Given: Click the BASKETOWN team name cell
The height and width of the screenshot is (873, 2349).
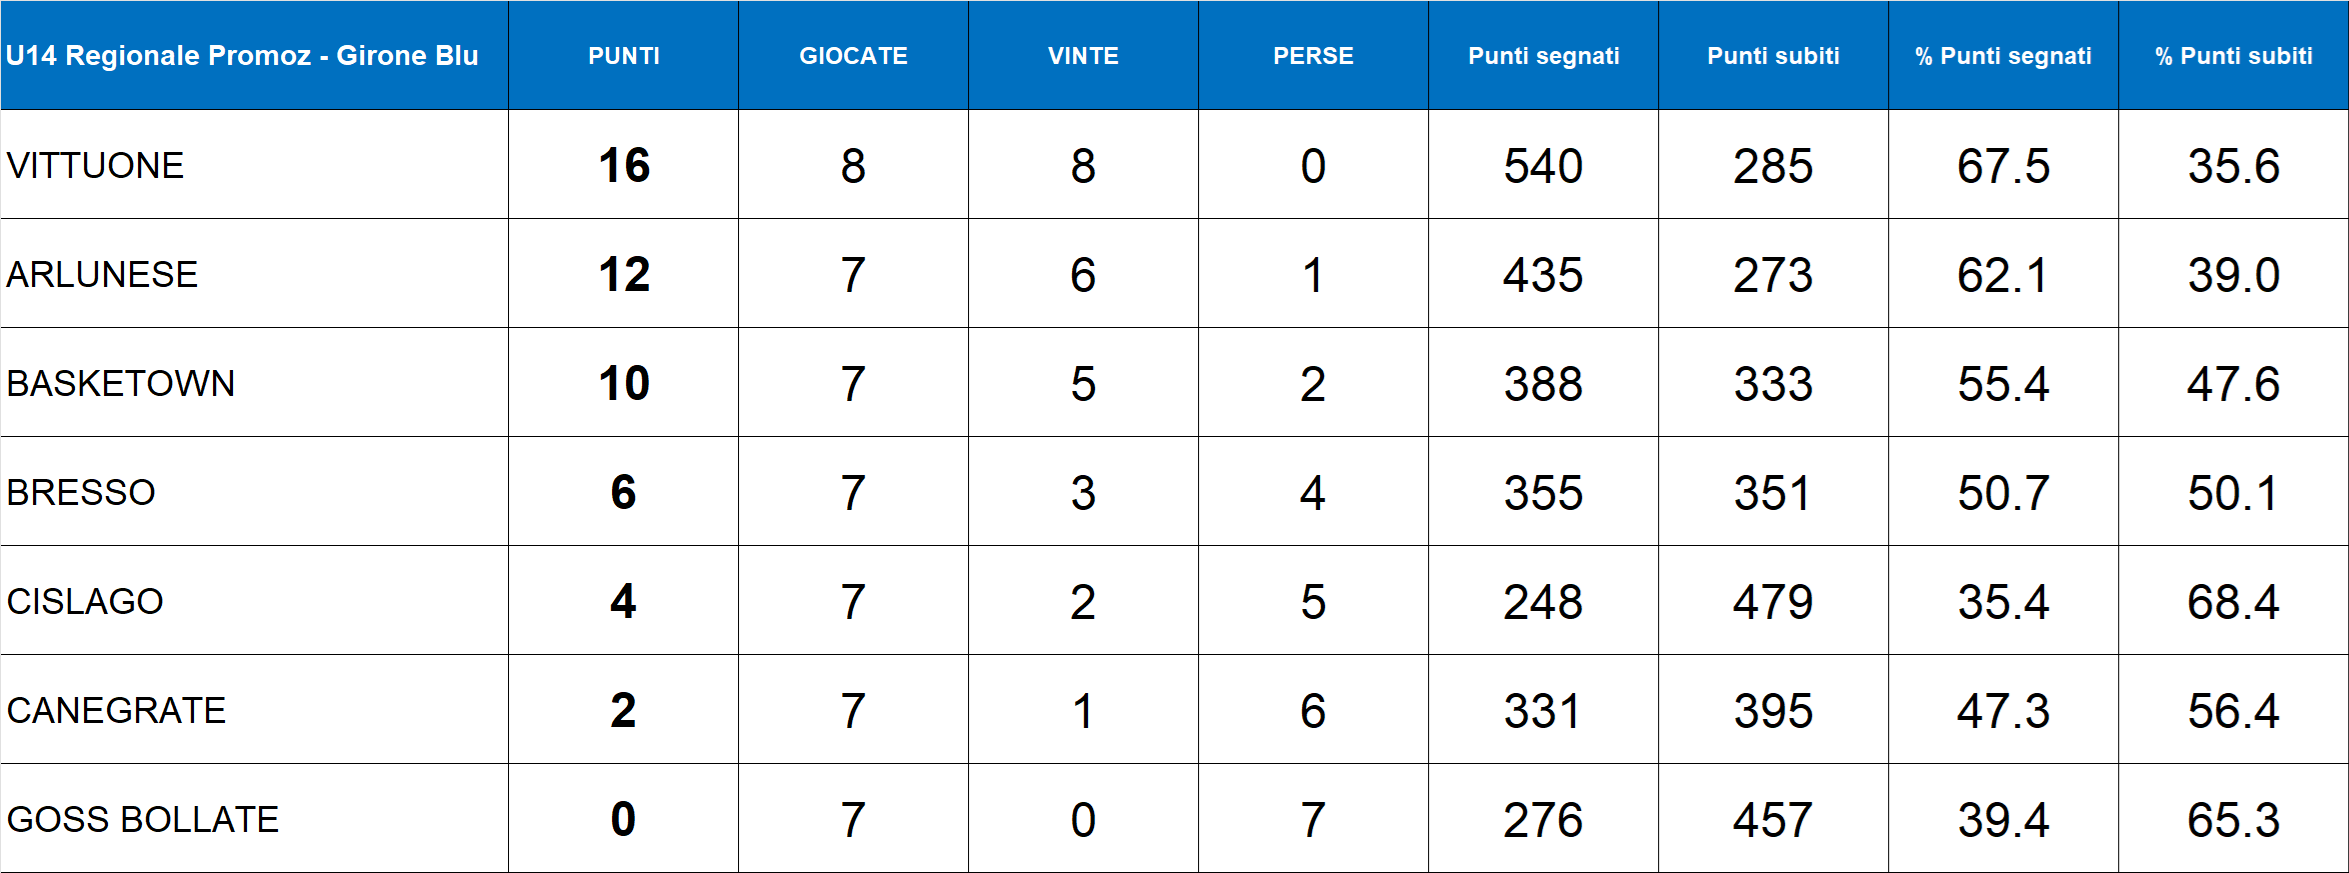Looking at the screenshot, I should pos(121,383).
